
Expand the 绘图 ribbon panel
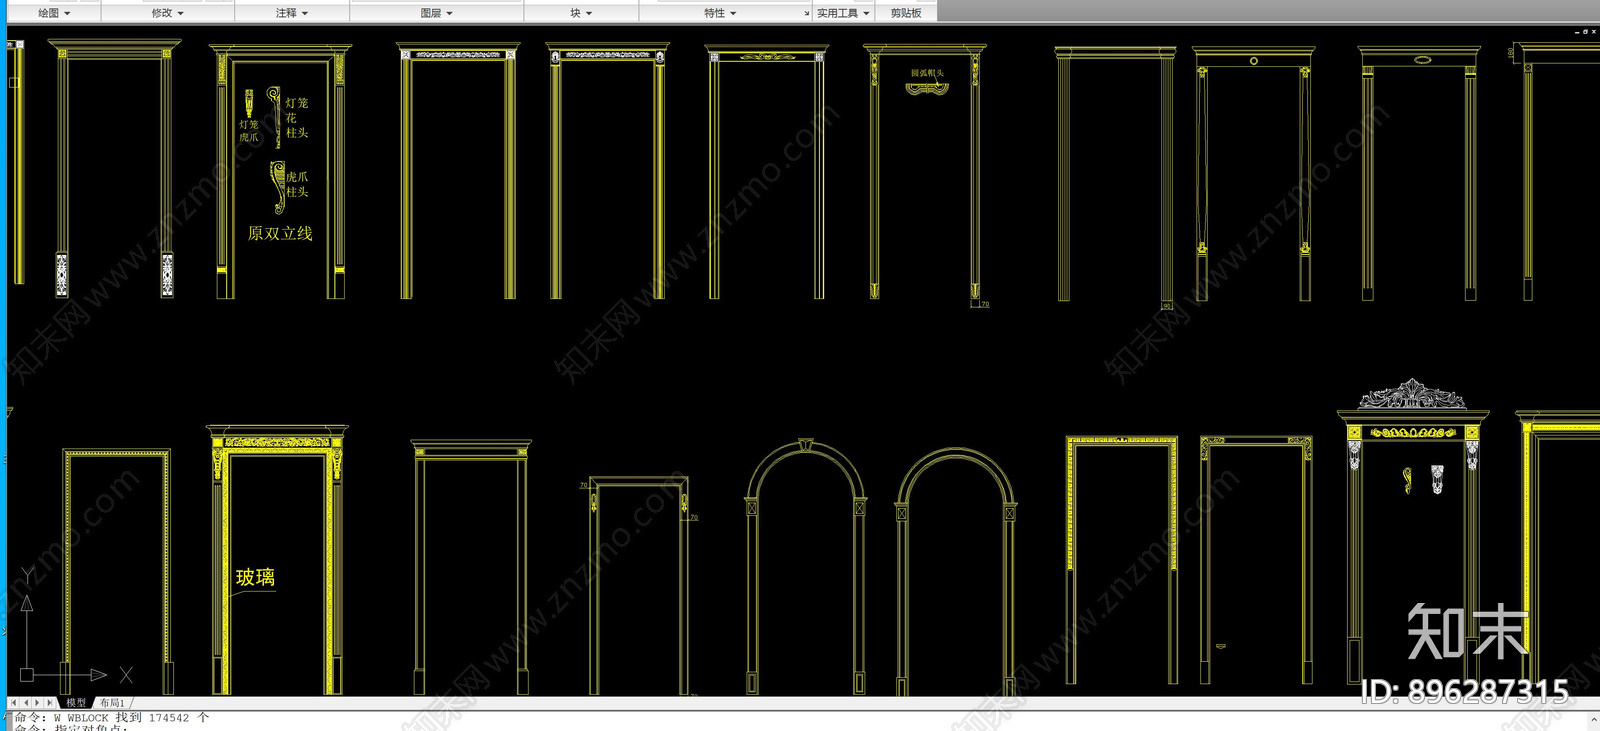pos(53,13)
